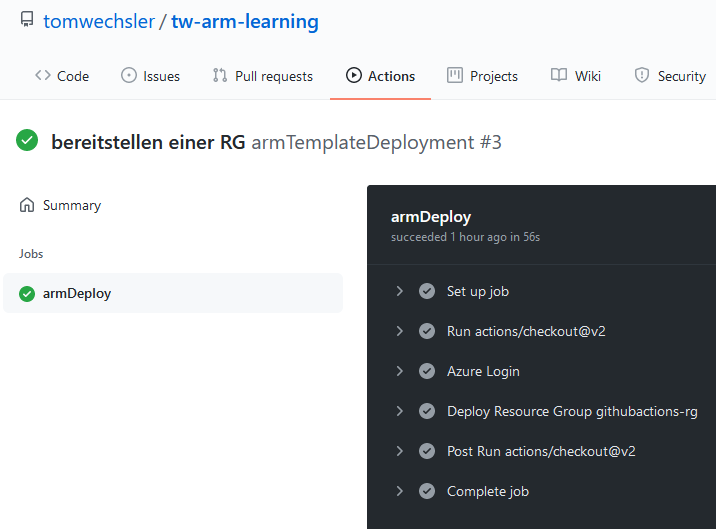Click the Issues circle icon
The image size is (716, 529).
(x=129, y=75)
